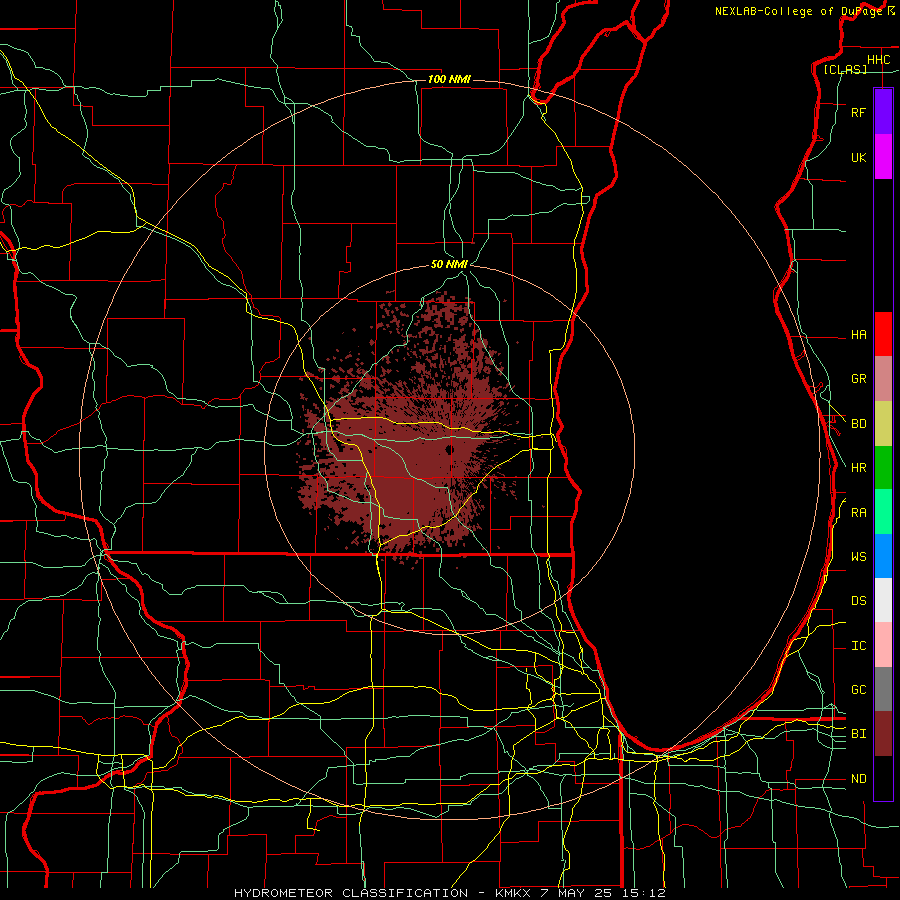Click the HR green legend swatch
Viewport: 900px width, 900px height.
(883, 468)
